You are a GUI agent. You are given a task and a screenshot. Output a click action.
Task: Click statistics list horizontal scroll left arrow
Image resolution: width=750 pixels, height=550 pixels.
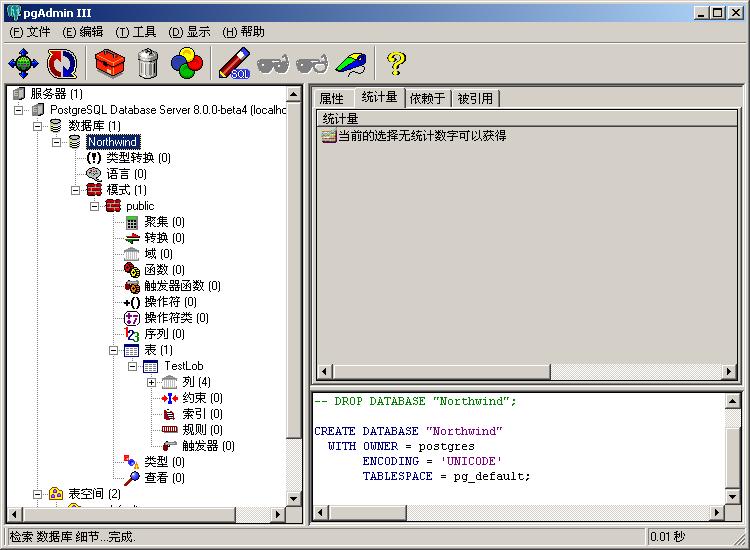click(x=325, y=372)
